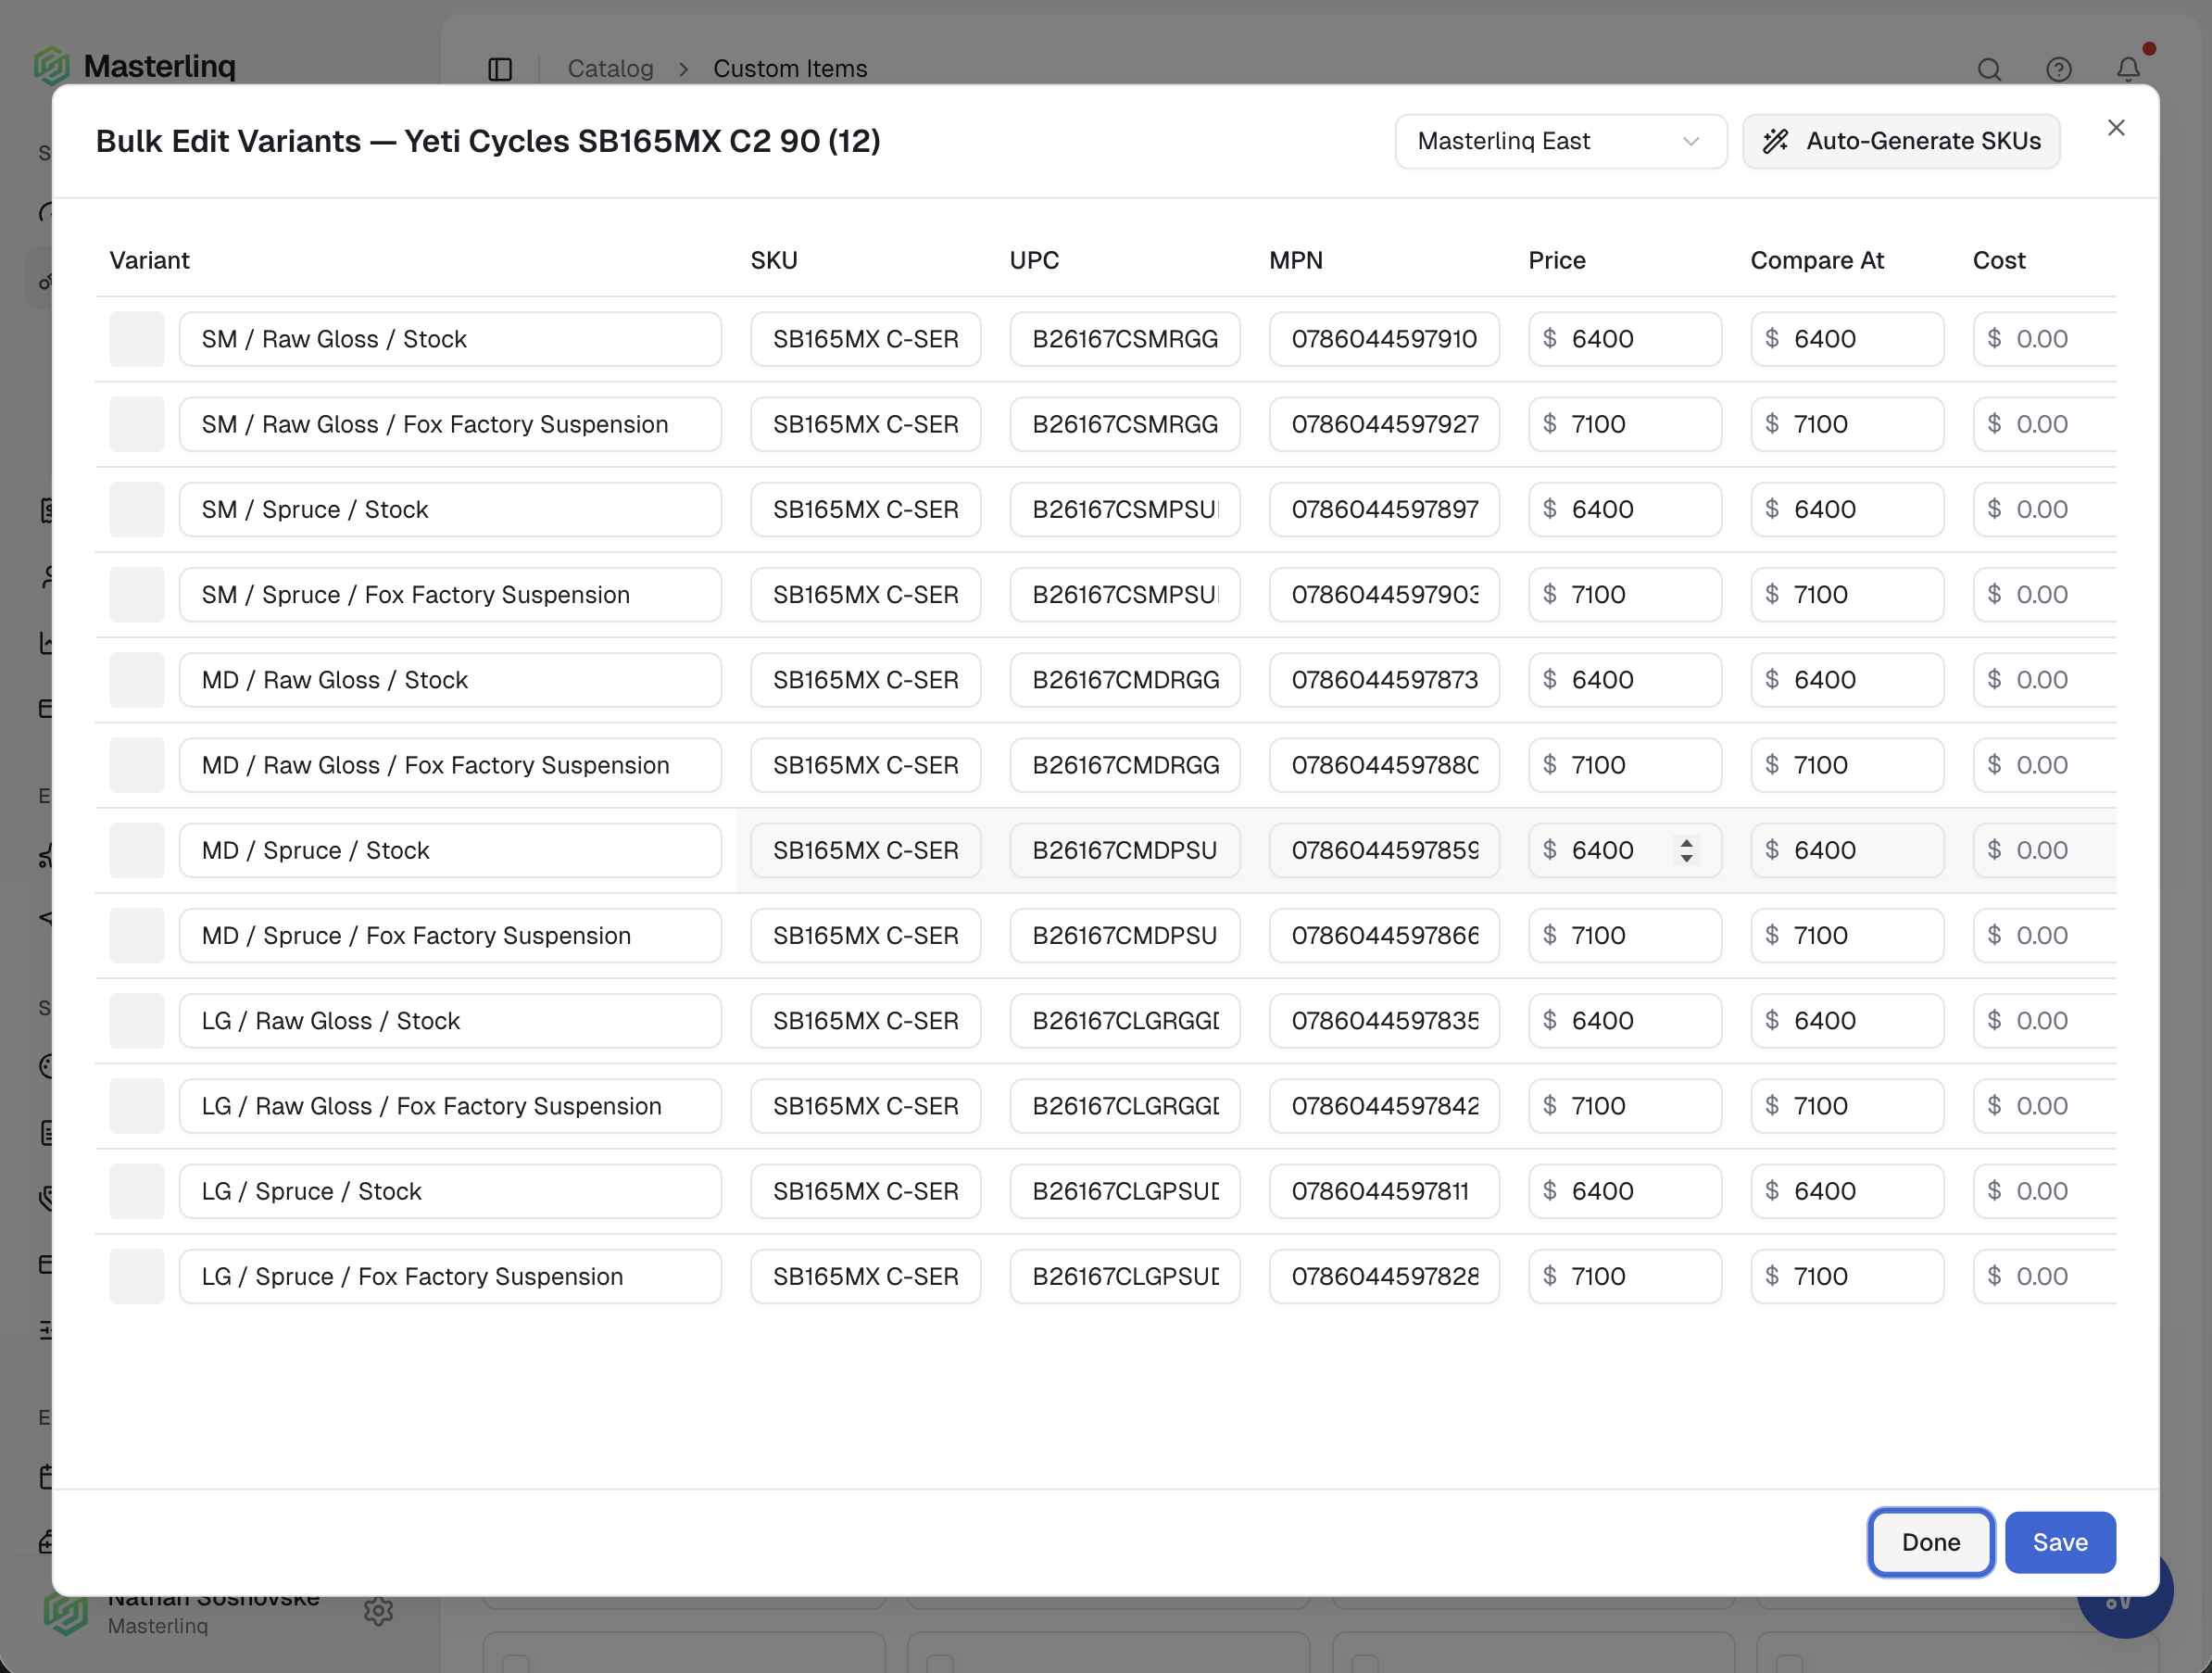Select image thumbnail for SM / Raw Gloss / Stock
The width and height of the screenshot is (2212, 1673).
pyautogui.click(x=137, y=339)
